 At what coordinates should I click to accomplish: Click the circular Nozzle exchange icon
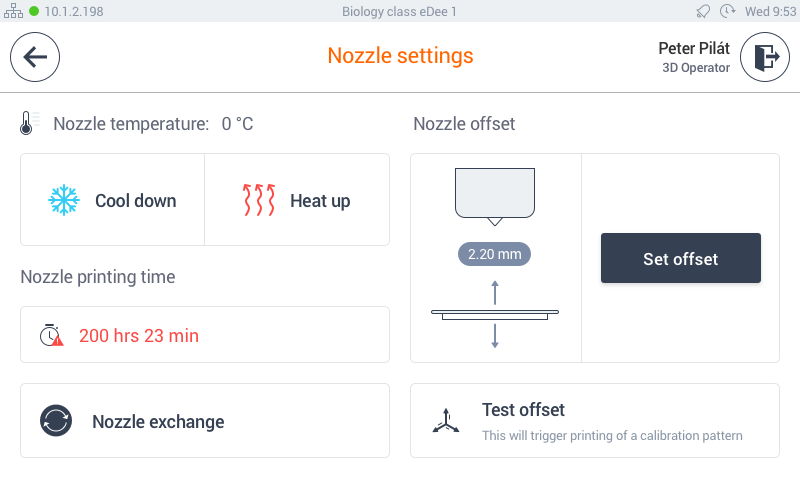56,421
